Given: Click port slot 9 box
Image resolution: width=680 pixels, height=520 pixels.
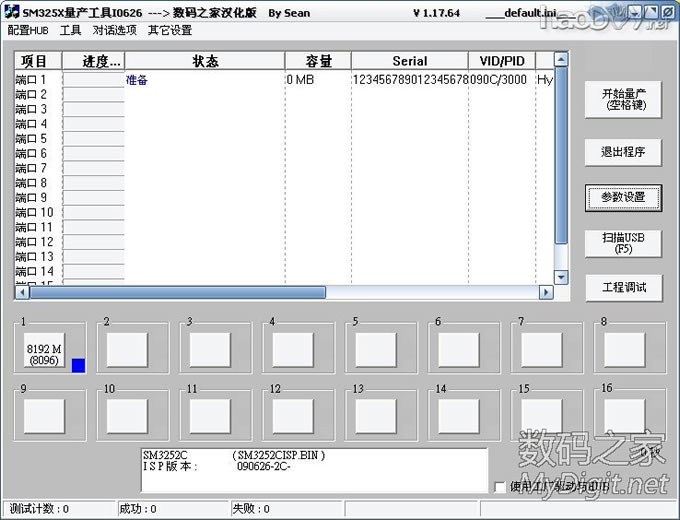Looking at the screenshot, I should (44, 415).
